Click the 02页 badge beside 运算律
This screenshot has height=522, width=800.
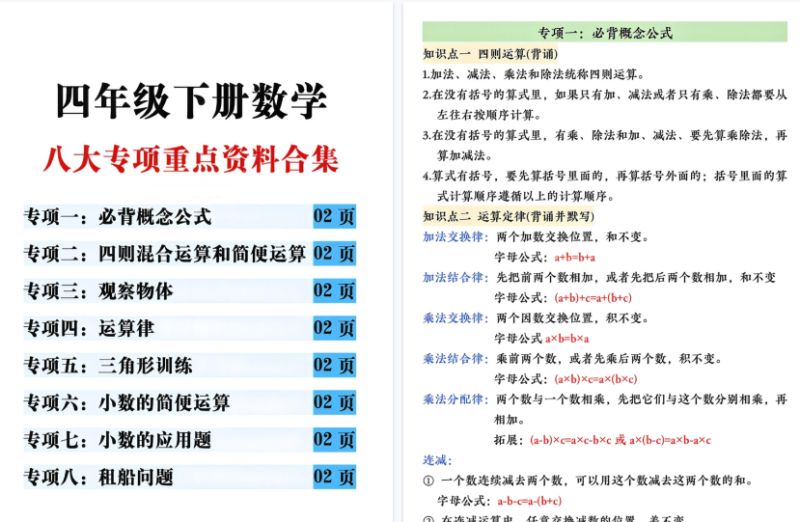pyautogui.click(x=334, y=328)
